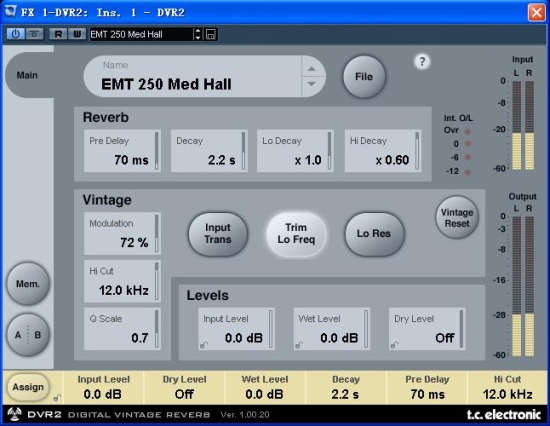Adjust the Pre Delay slider bar

[x=156, y=151]
